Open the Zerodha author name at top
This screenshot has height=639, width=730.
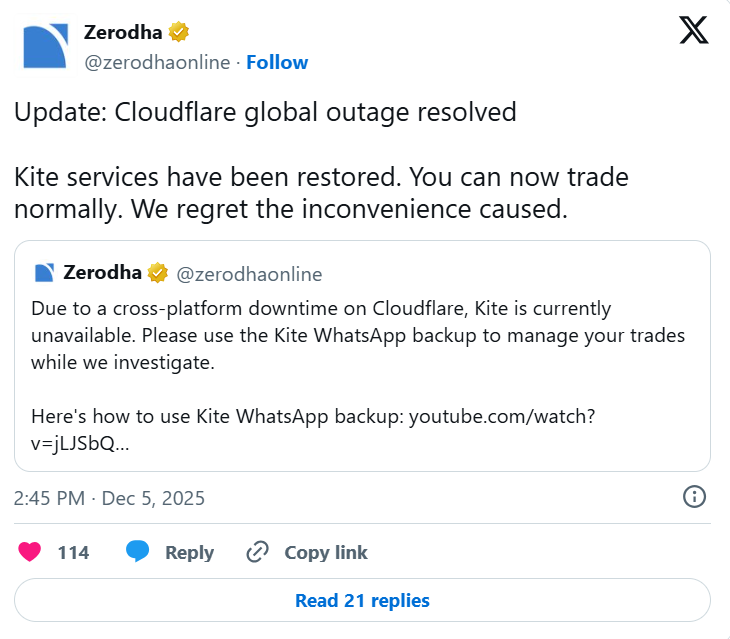[x=123, y=33]
